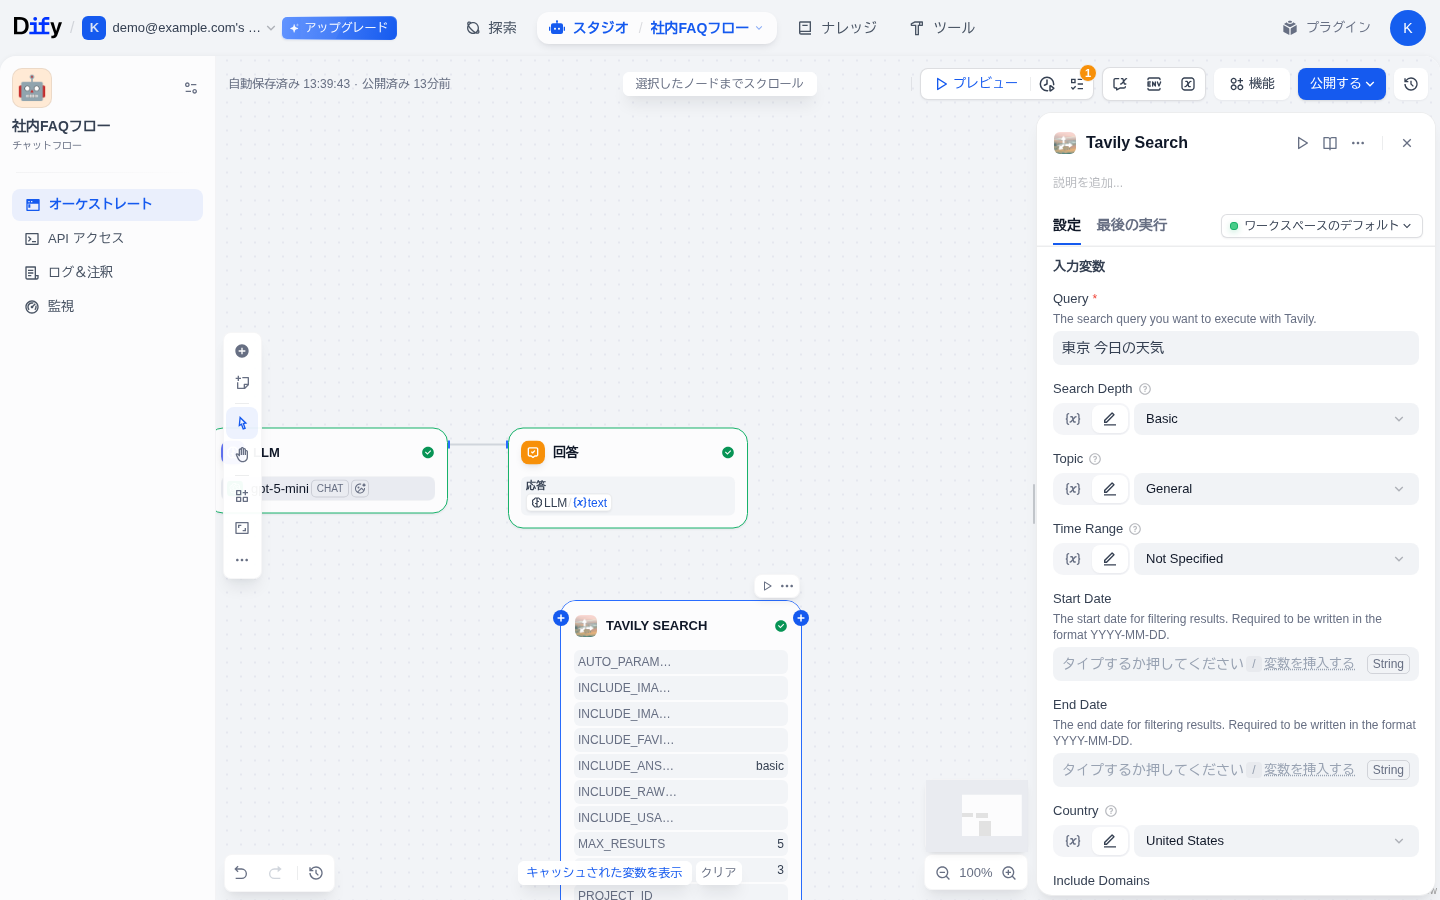This screenshot has width=1440, height=900.
Task: Open Tavily Search help book icon
Action: tap(1330, 143)
